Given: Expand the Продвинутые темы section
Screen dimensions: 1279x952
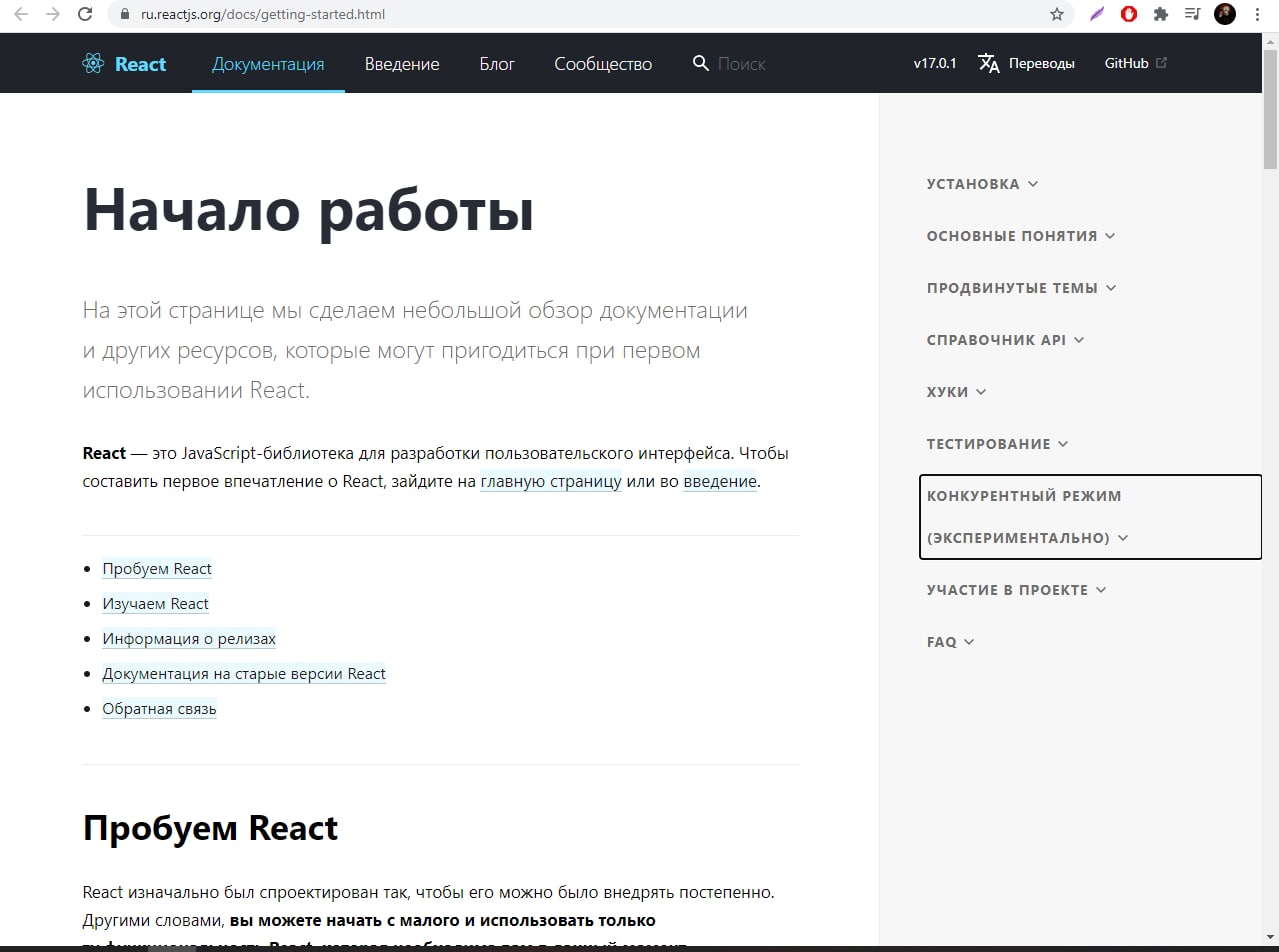Looking at the screenshot, I should click(1021, 288).
